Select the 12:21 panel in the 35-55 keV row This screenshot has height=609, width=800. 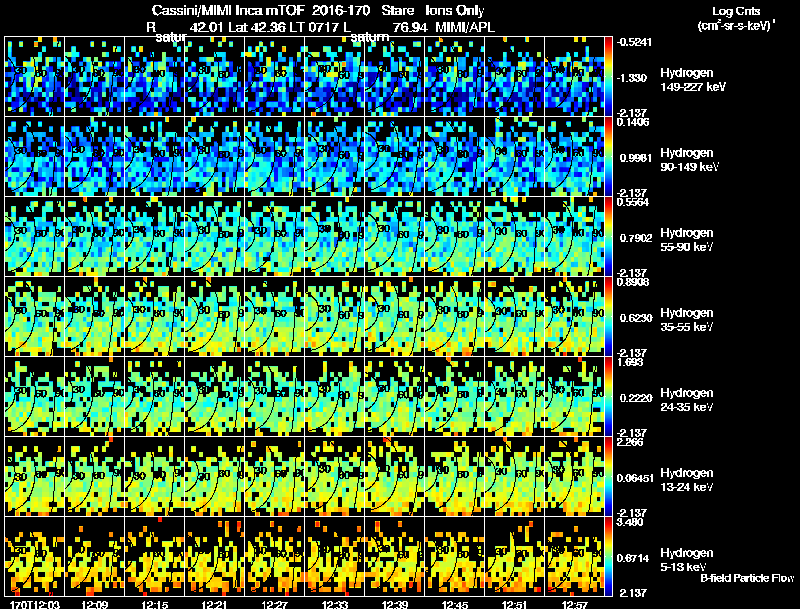coord(215,317)
